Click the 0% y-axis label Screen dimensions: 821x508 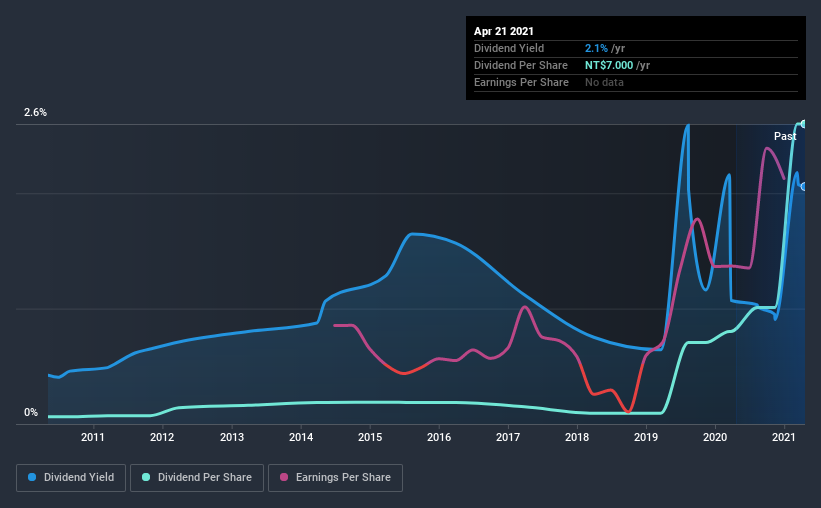31,412
